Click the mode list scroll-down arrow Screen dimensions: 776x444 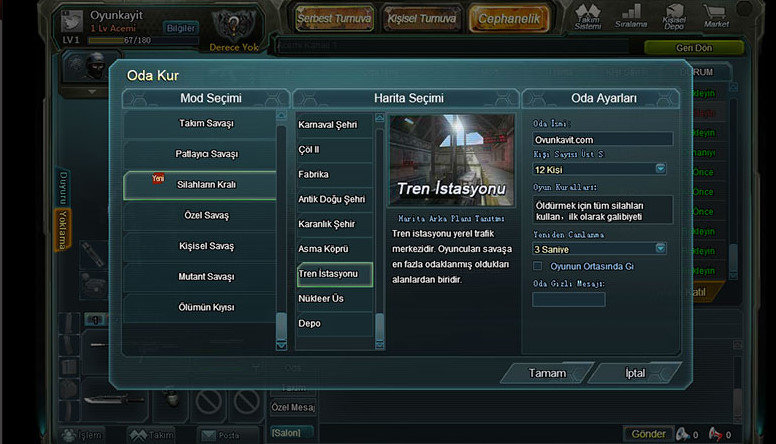[281, 345]
